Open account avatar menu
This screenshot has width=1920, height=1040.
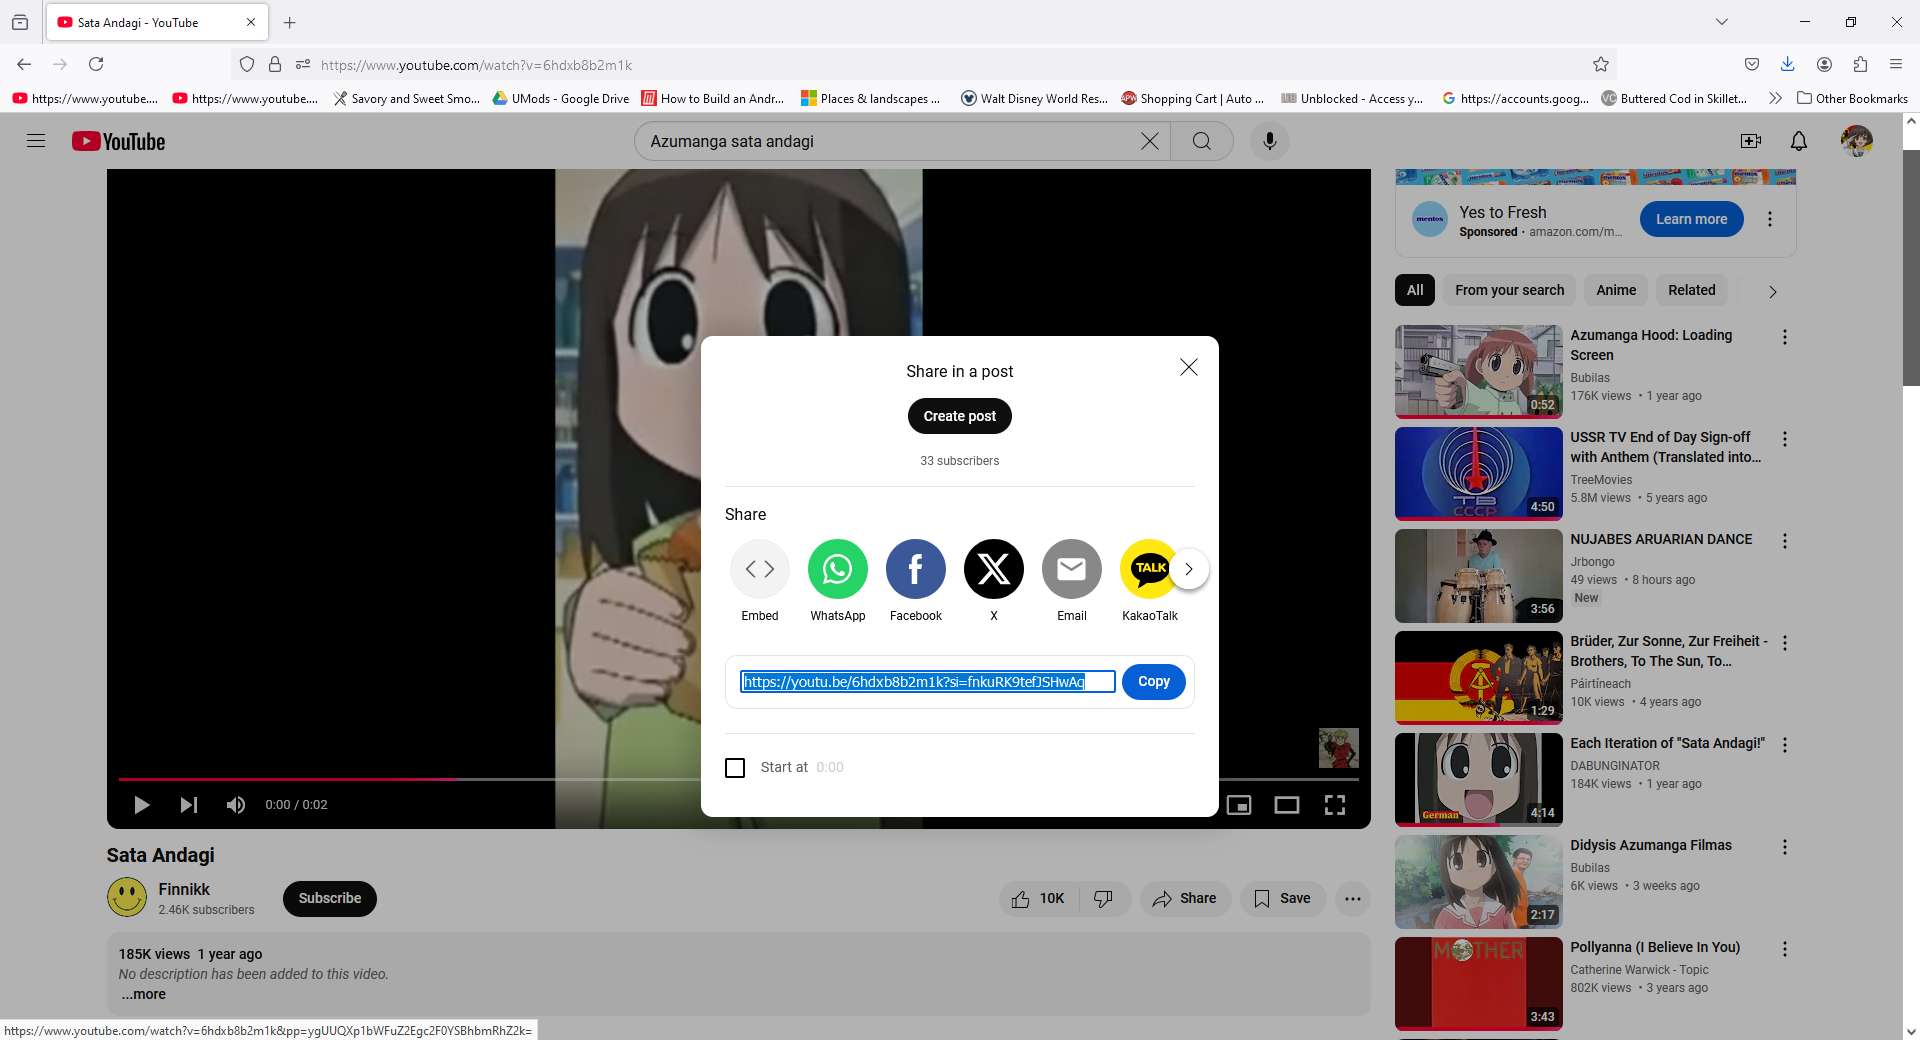pos(1857,141)
